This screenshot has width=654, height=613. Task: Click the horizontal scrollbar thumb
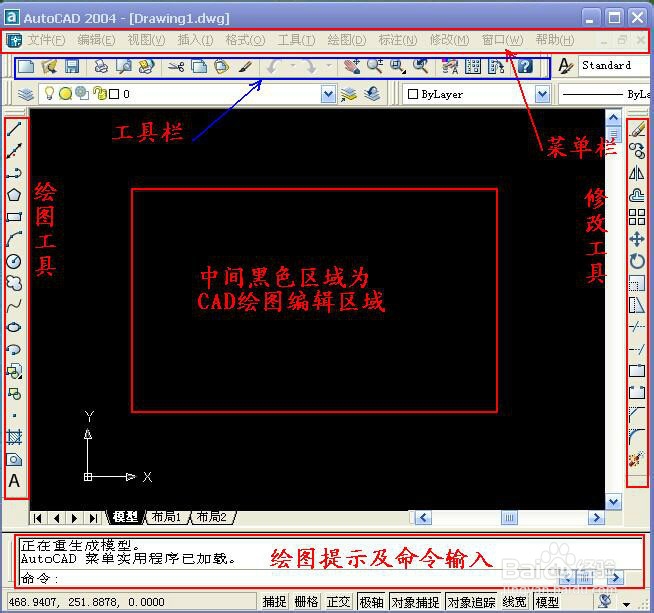click(x=509, y=518)
